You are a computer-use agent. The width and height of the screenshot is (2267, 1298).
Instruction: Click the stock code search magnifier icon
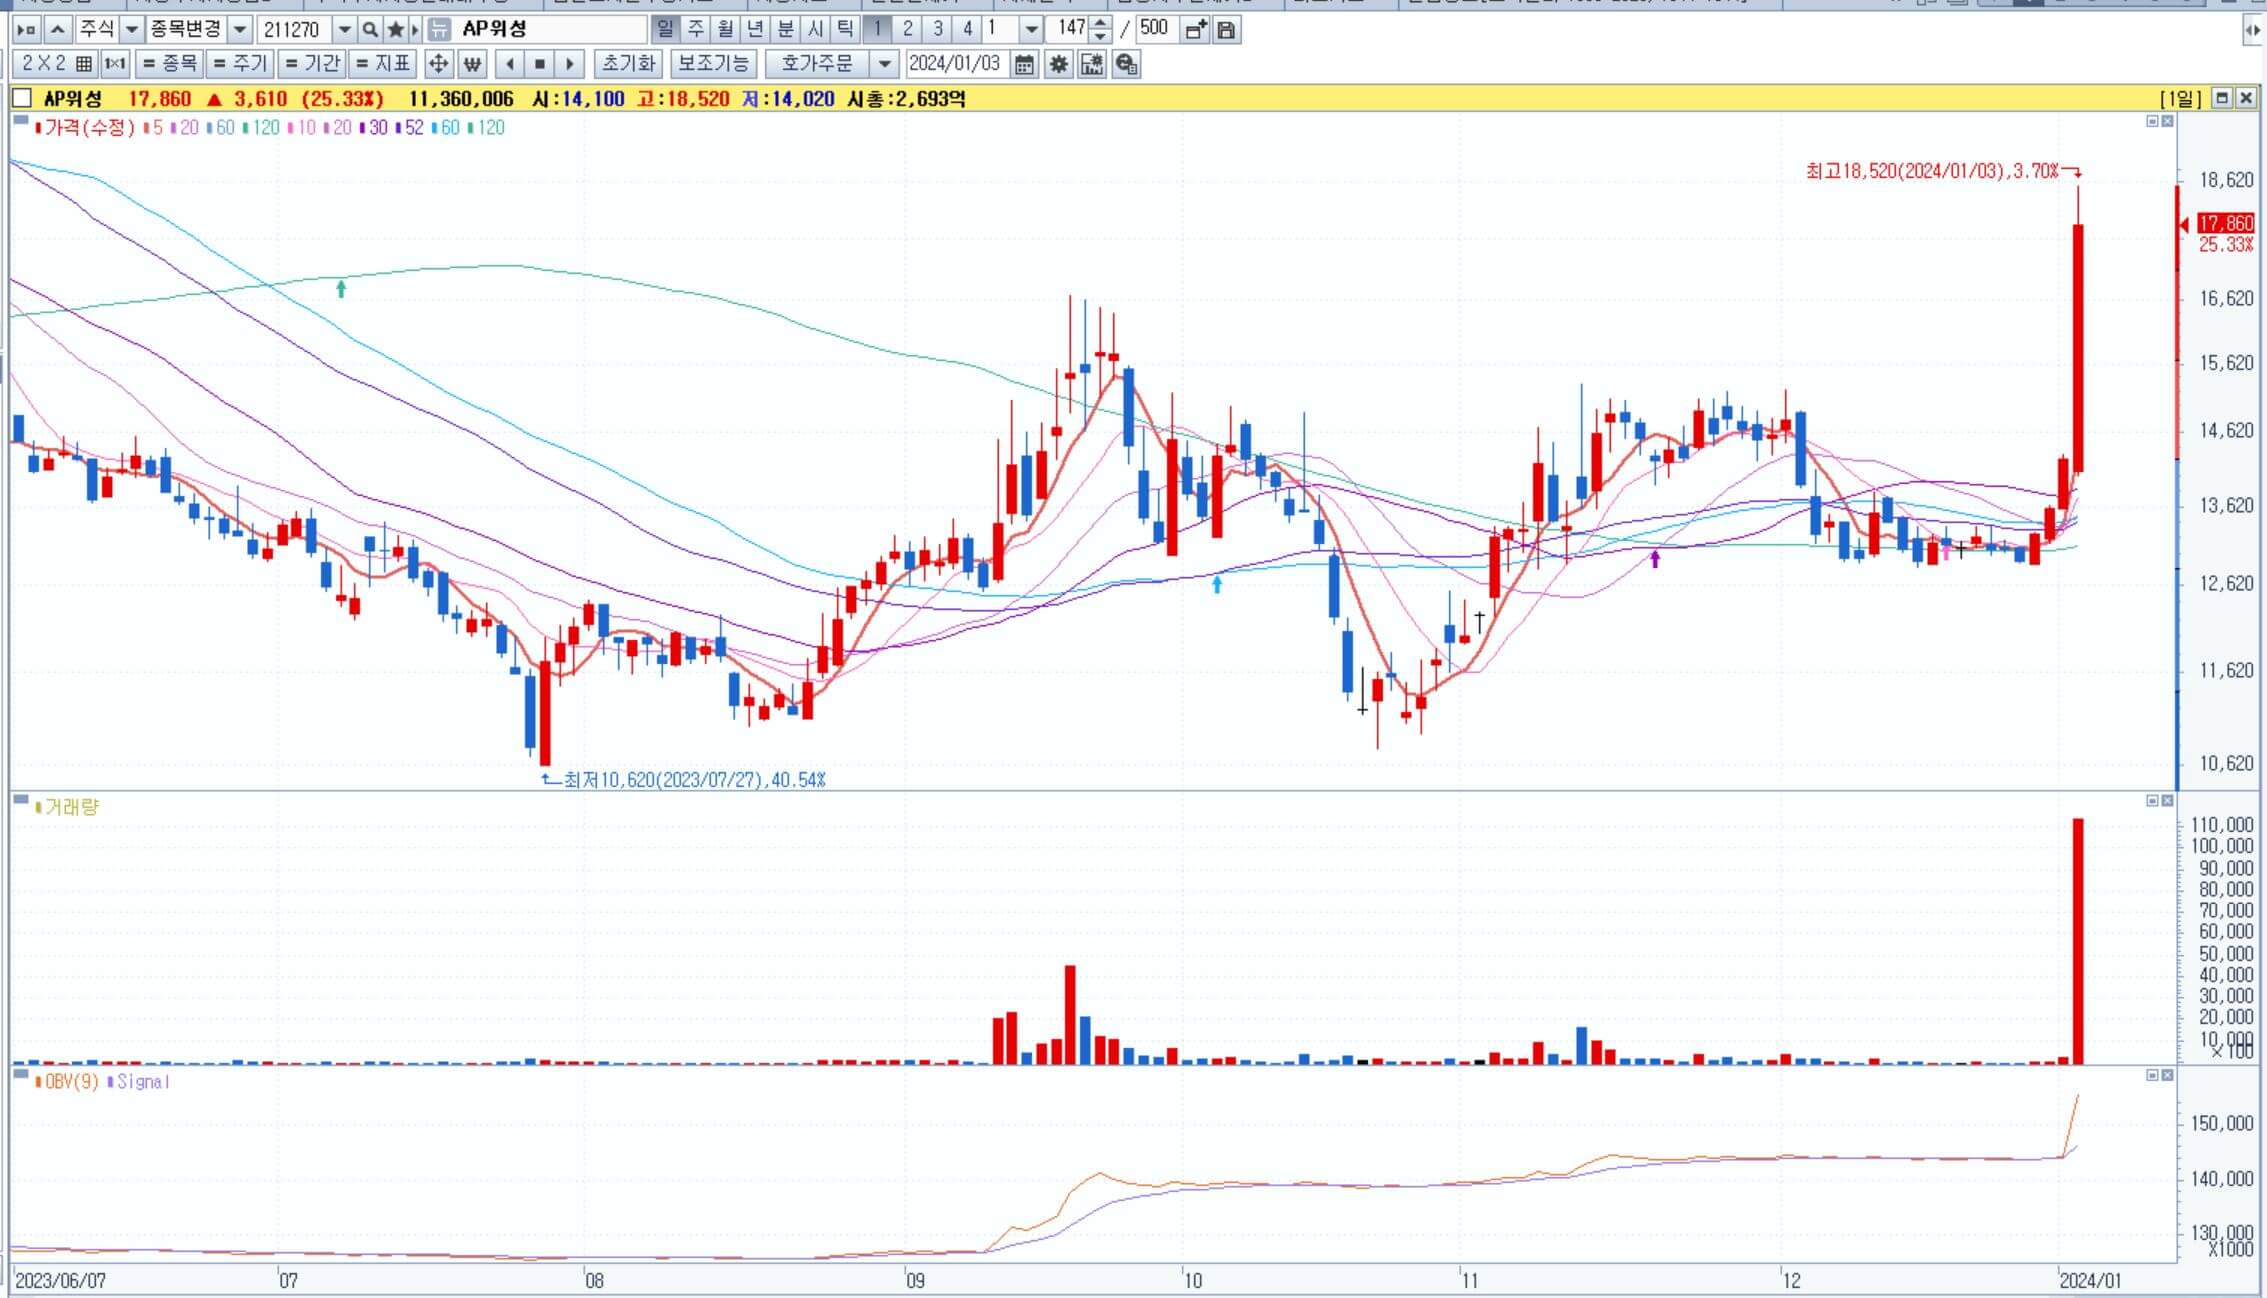(370, 30)
